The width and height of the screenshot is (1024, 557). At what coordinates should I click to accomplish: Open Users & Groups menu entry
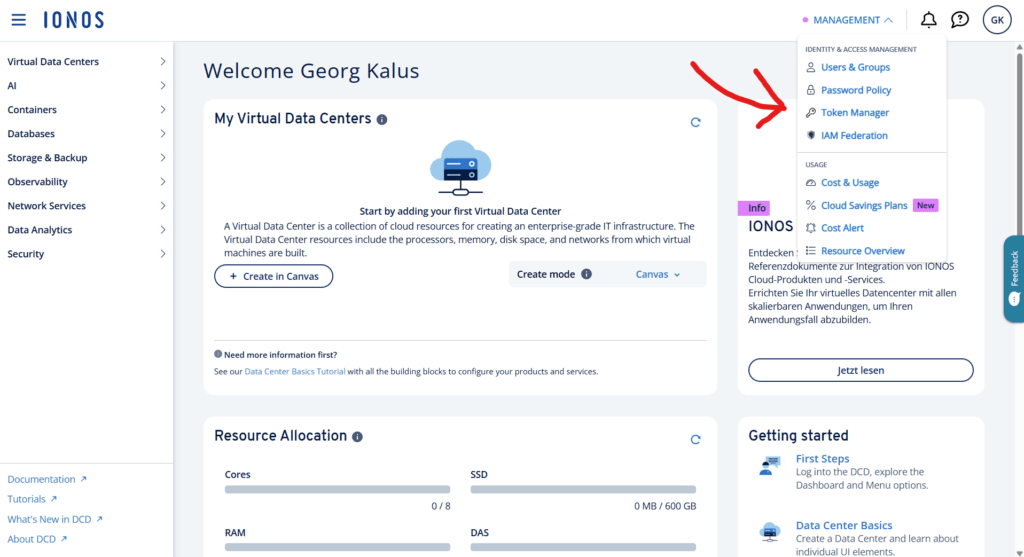tap(855, 67)
